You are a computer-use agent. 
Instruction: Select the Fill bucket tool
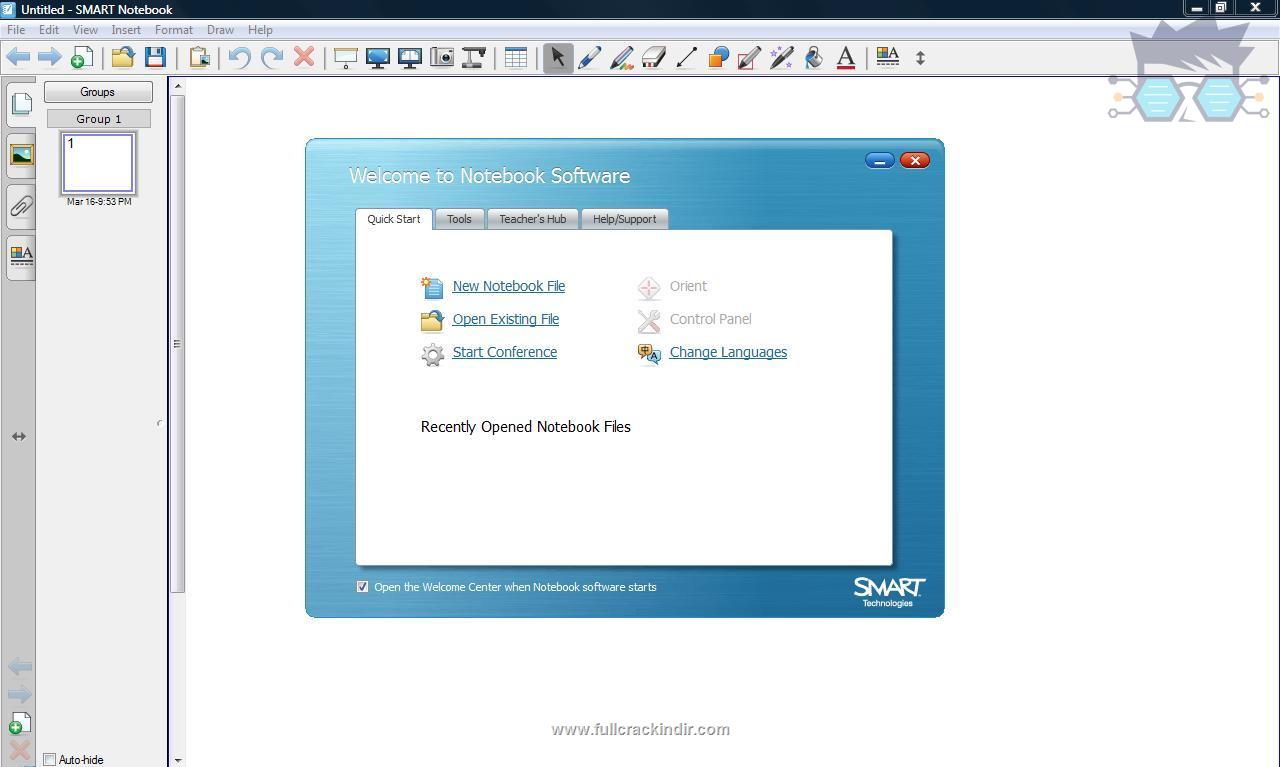coord(814,57)
